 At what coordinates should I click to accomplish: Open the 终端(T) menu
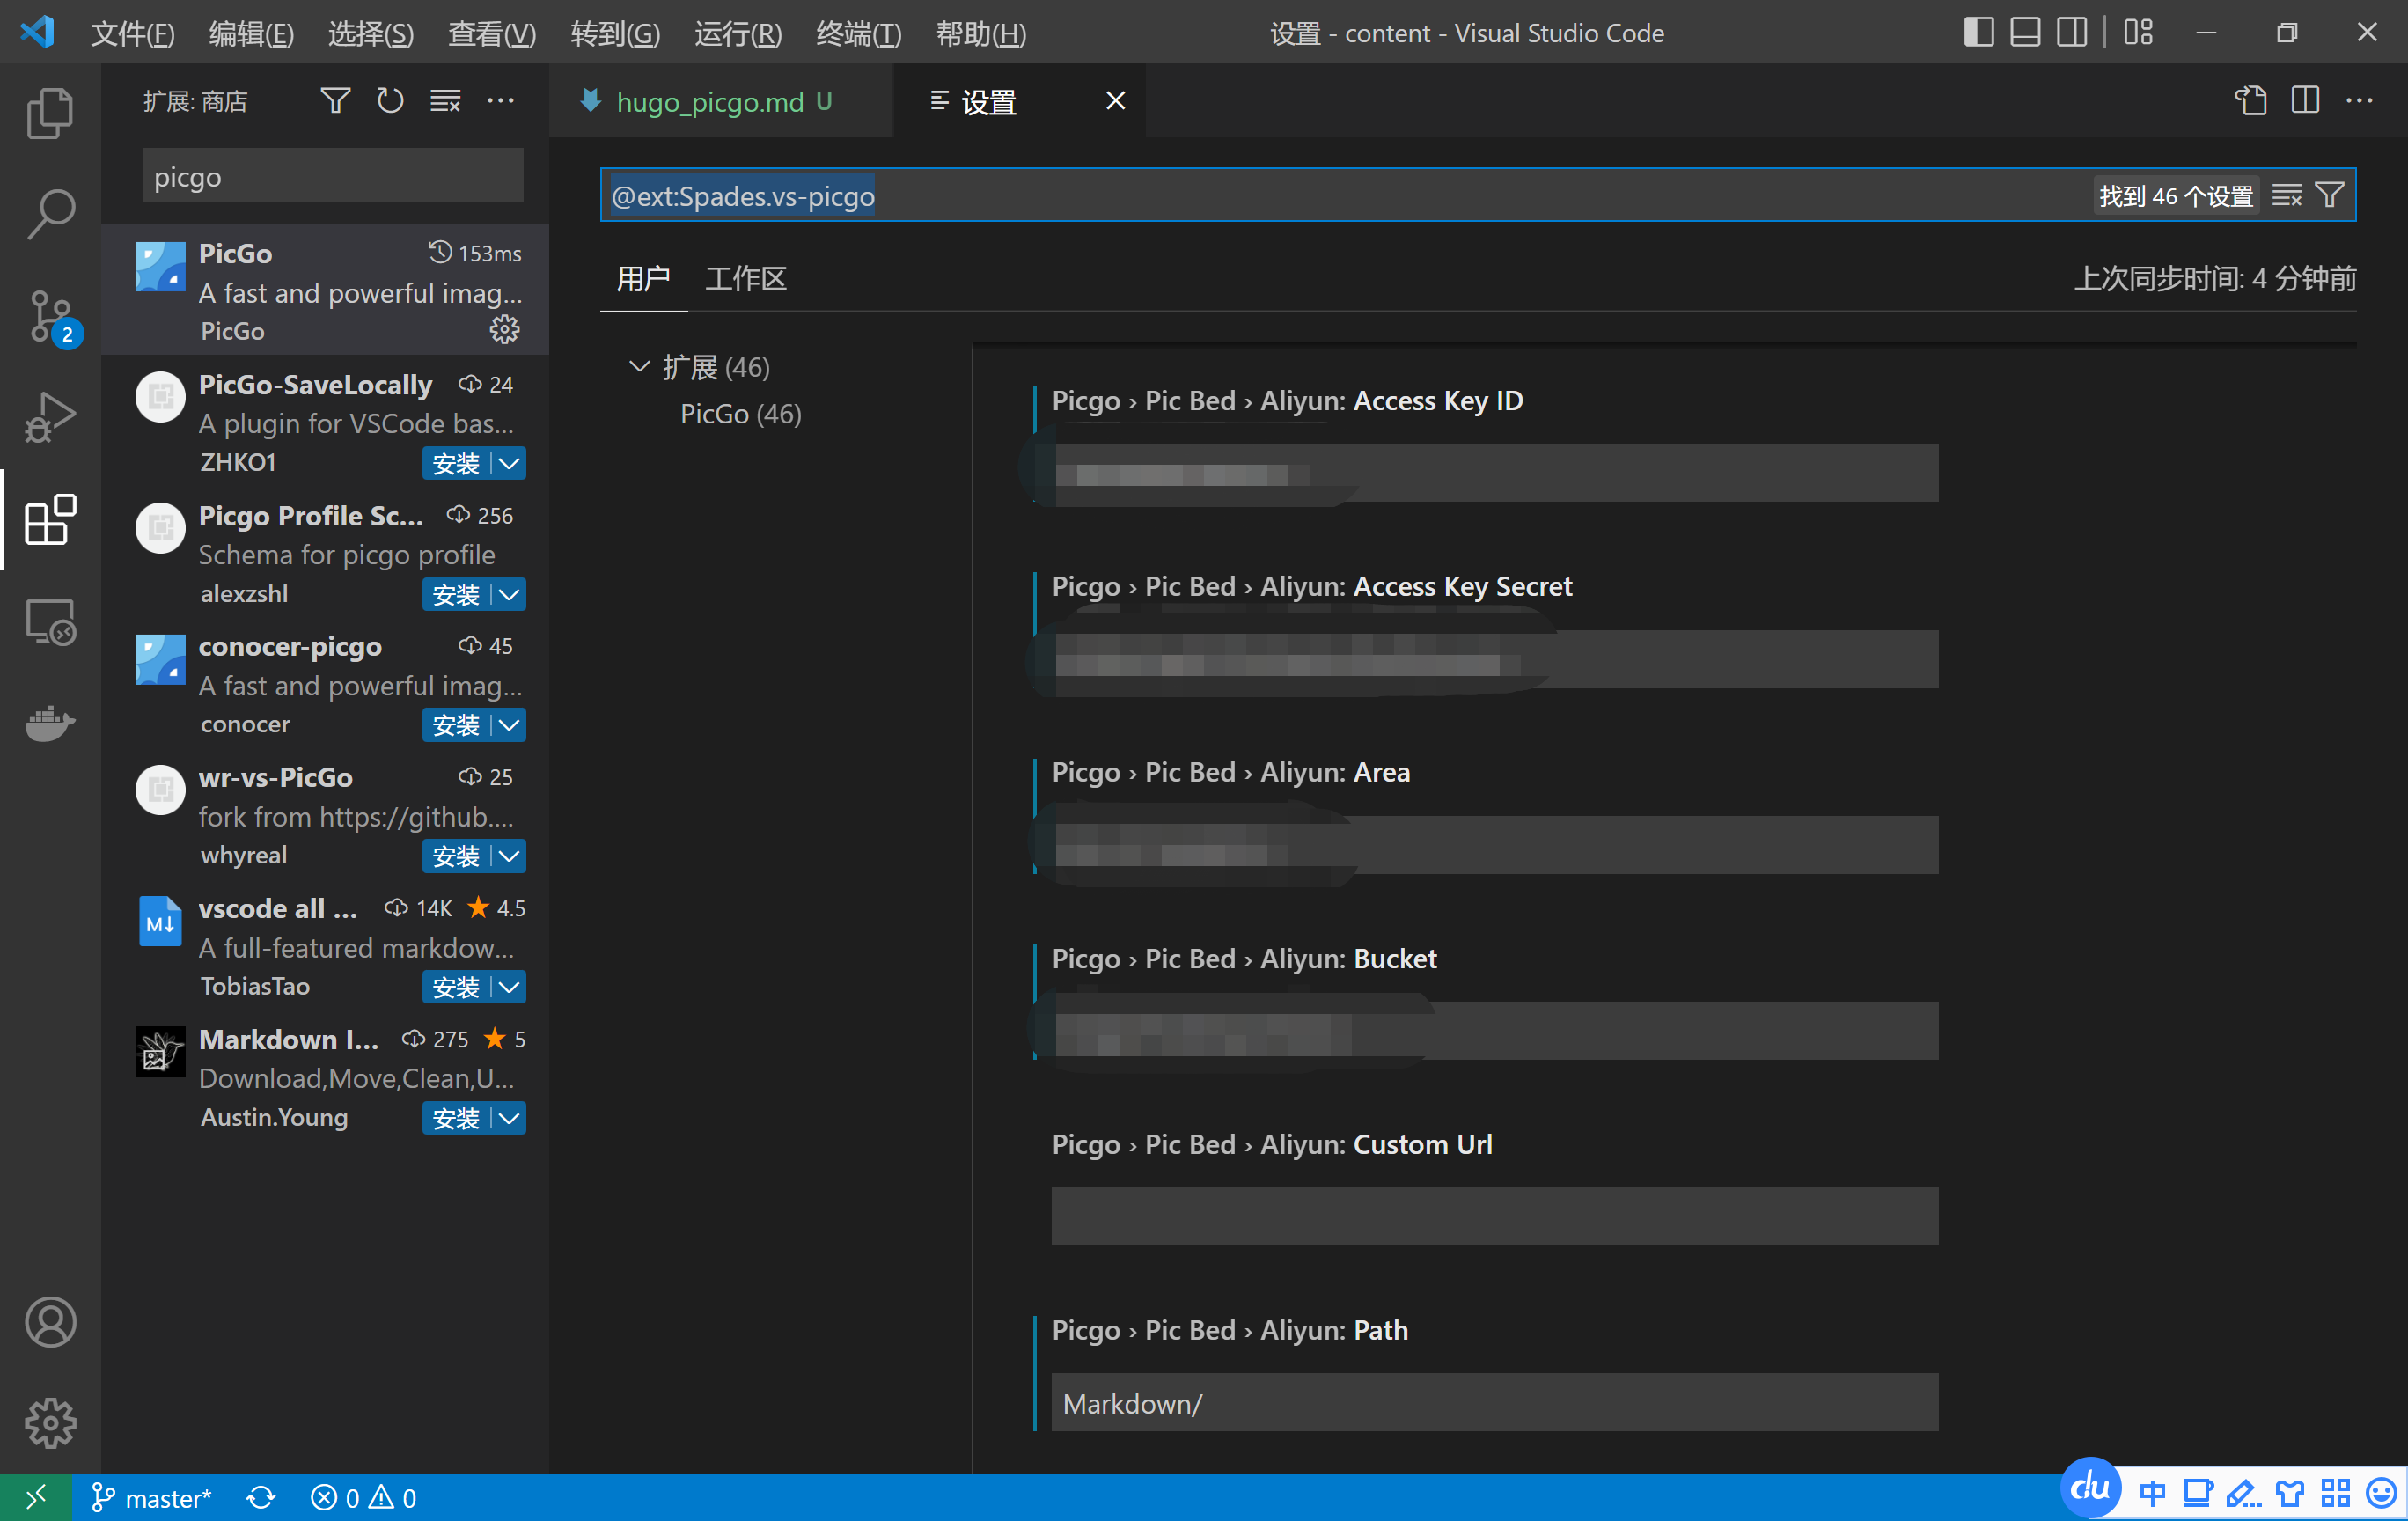[x=858, y=33]
